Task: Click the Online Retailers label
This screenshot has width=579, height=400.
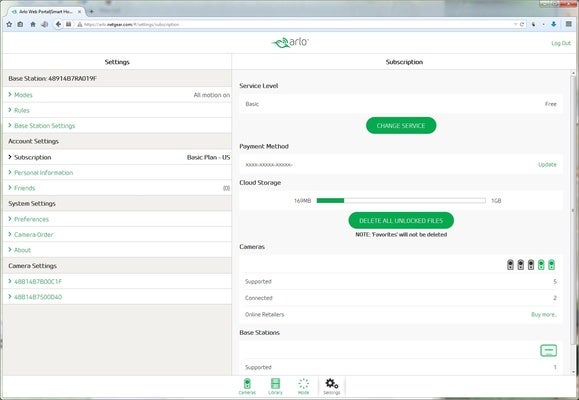Action: point(264,314)
